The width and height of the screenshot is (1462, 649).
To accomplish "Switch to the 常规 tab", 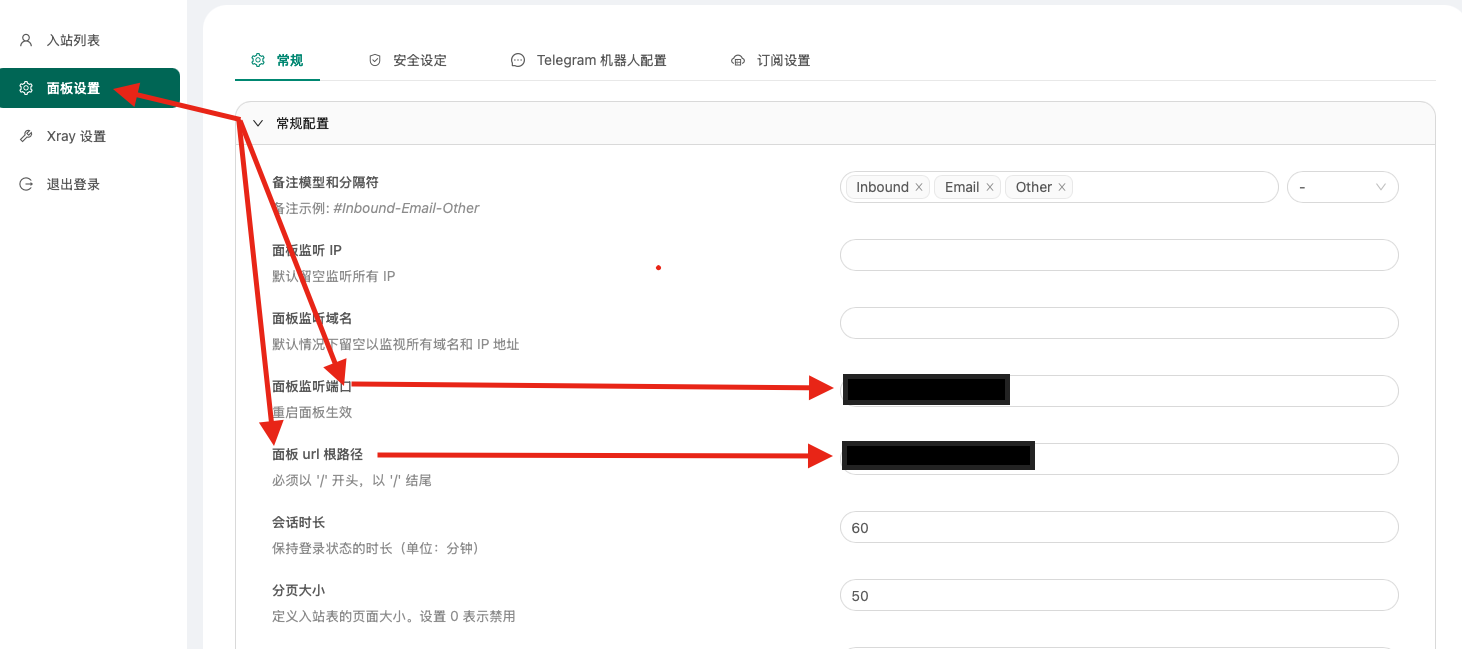I will coord(278,60).
